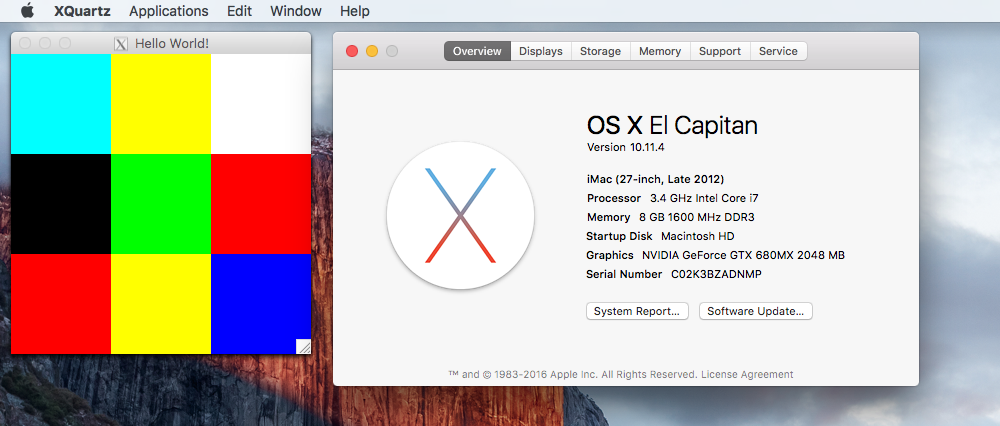Switch to the Service tab

(x=778, y=51)
